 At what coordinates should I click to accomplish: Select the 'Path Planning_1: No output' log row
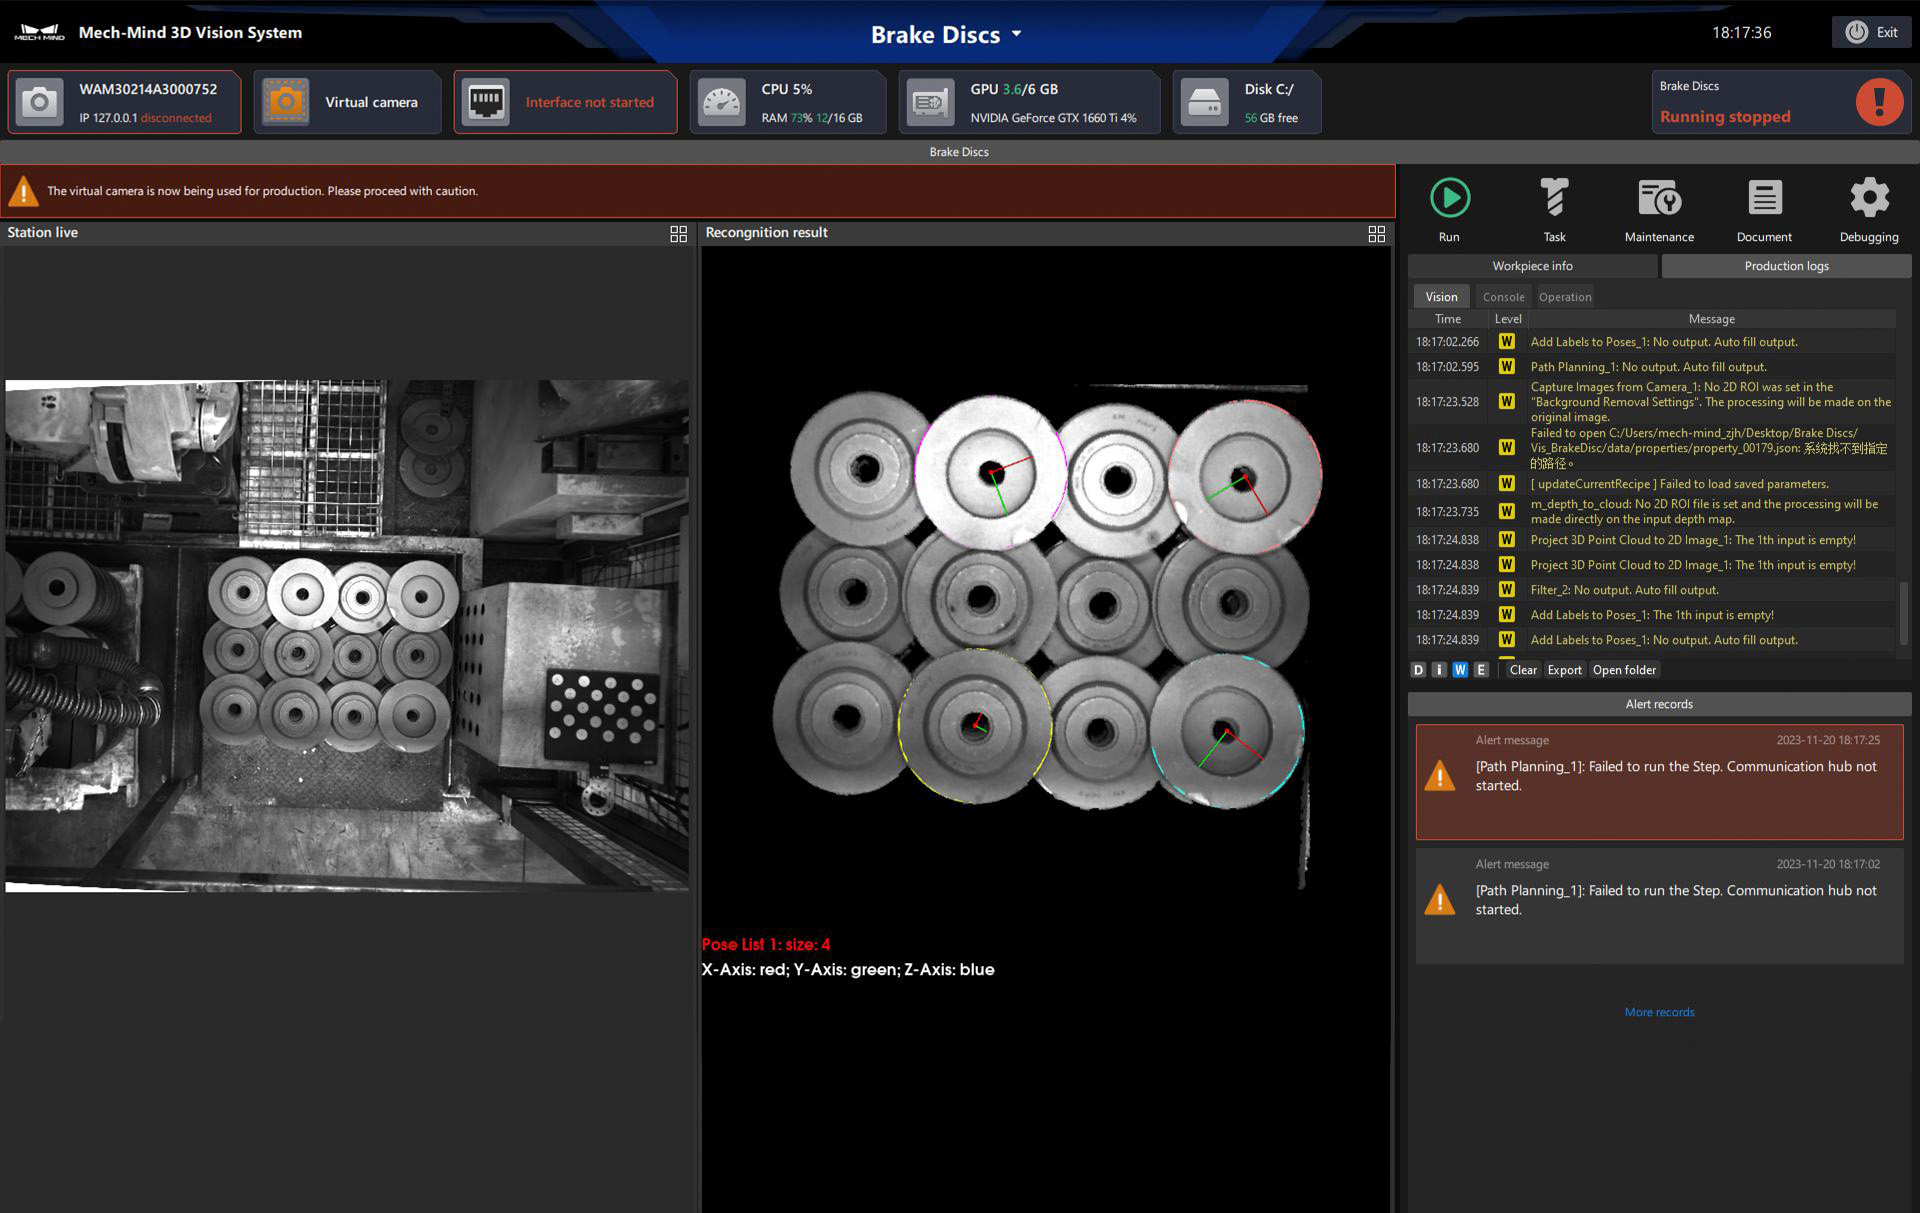[1652, 367]
